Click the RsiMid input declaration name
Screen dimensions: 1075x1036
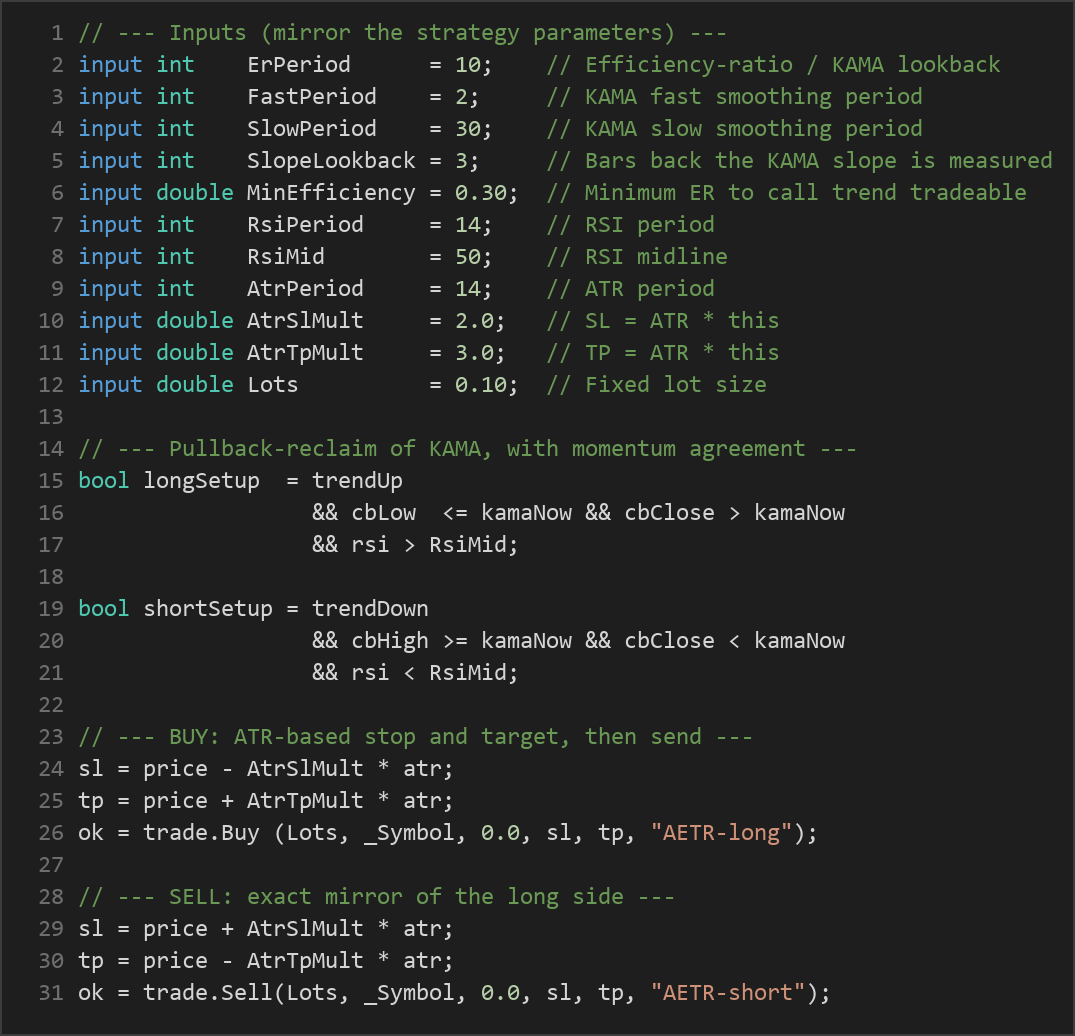pos(285,257)
